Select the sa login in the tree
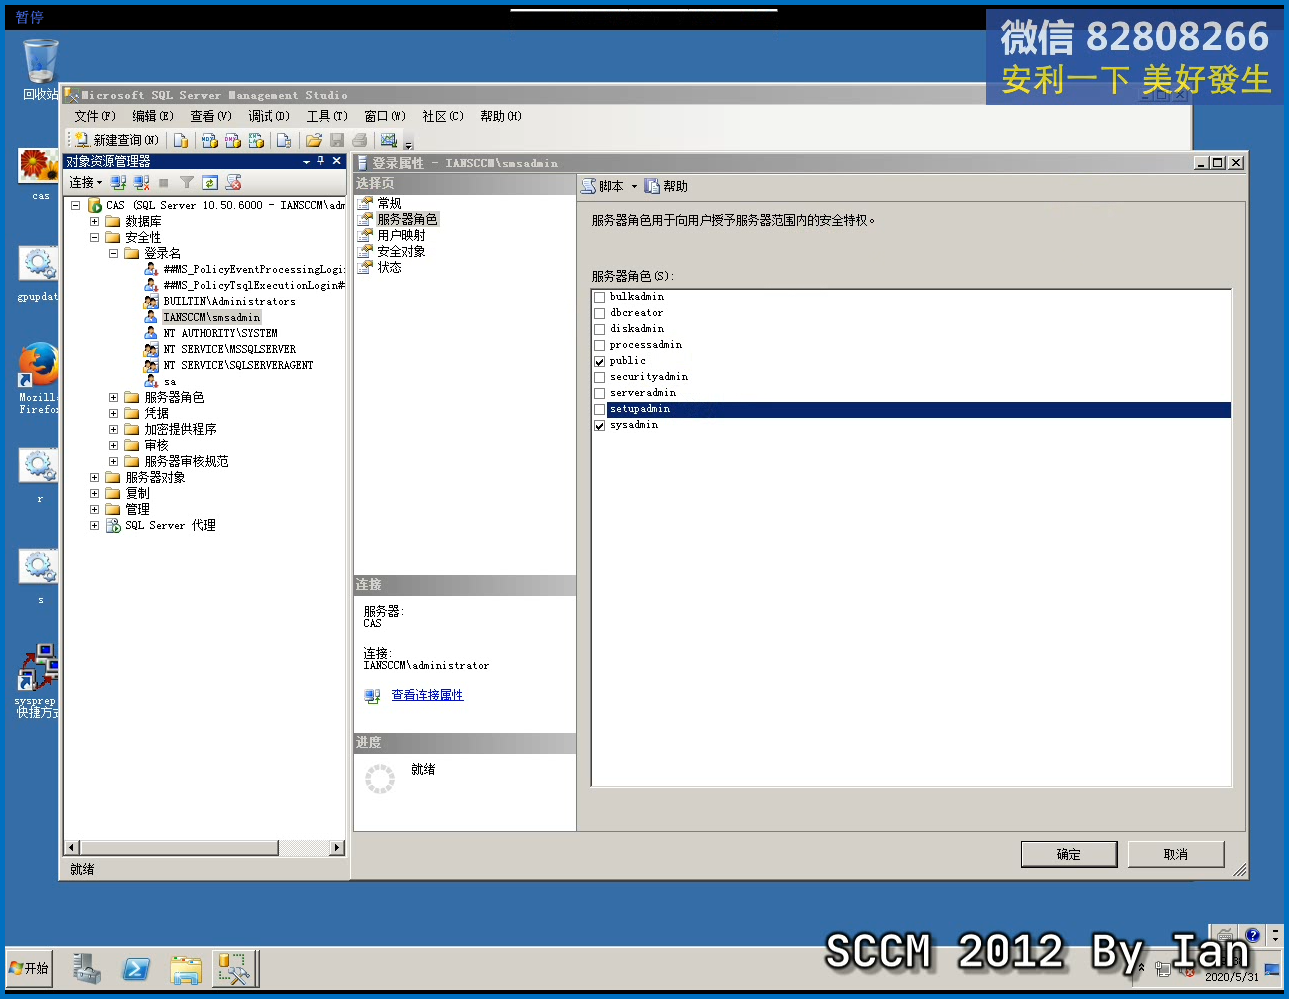1289x999 pixels. [x=169, y=381]
